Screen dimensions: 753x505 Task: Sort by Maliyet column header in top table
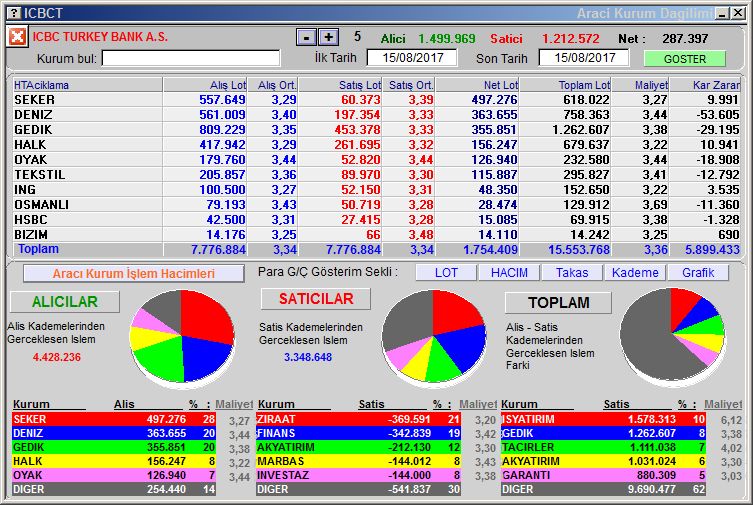[x=640, y=85]
